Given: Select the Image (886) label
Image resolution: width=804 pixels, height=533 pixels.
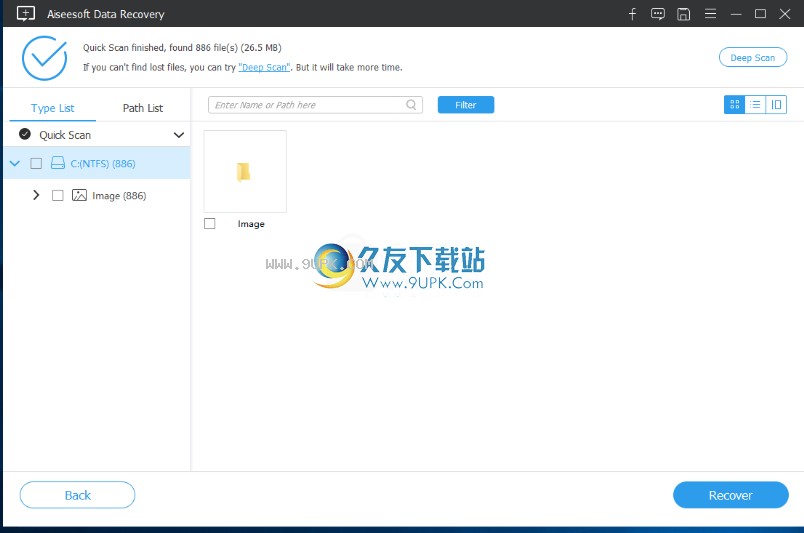Looking at the screenshot, I should [x=119, y=195].
